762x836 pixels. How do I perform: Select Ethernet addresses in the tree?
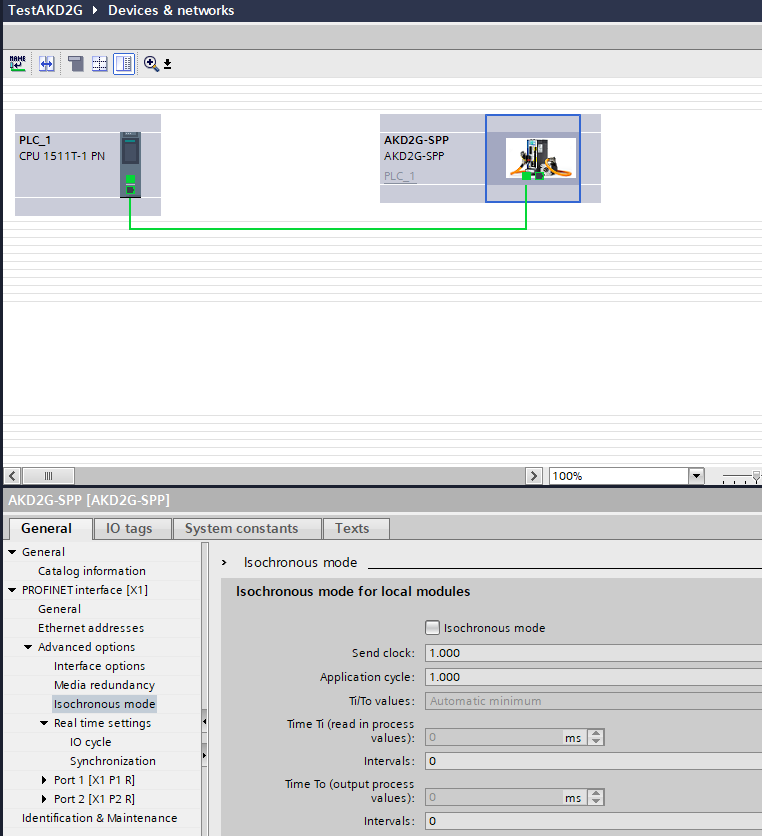tap(91, 628)
